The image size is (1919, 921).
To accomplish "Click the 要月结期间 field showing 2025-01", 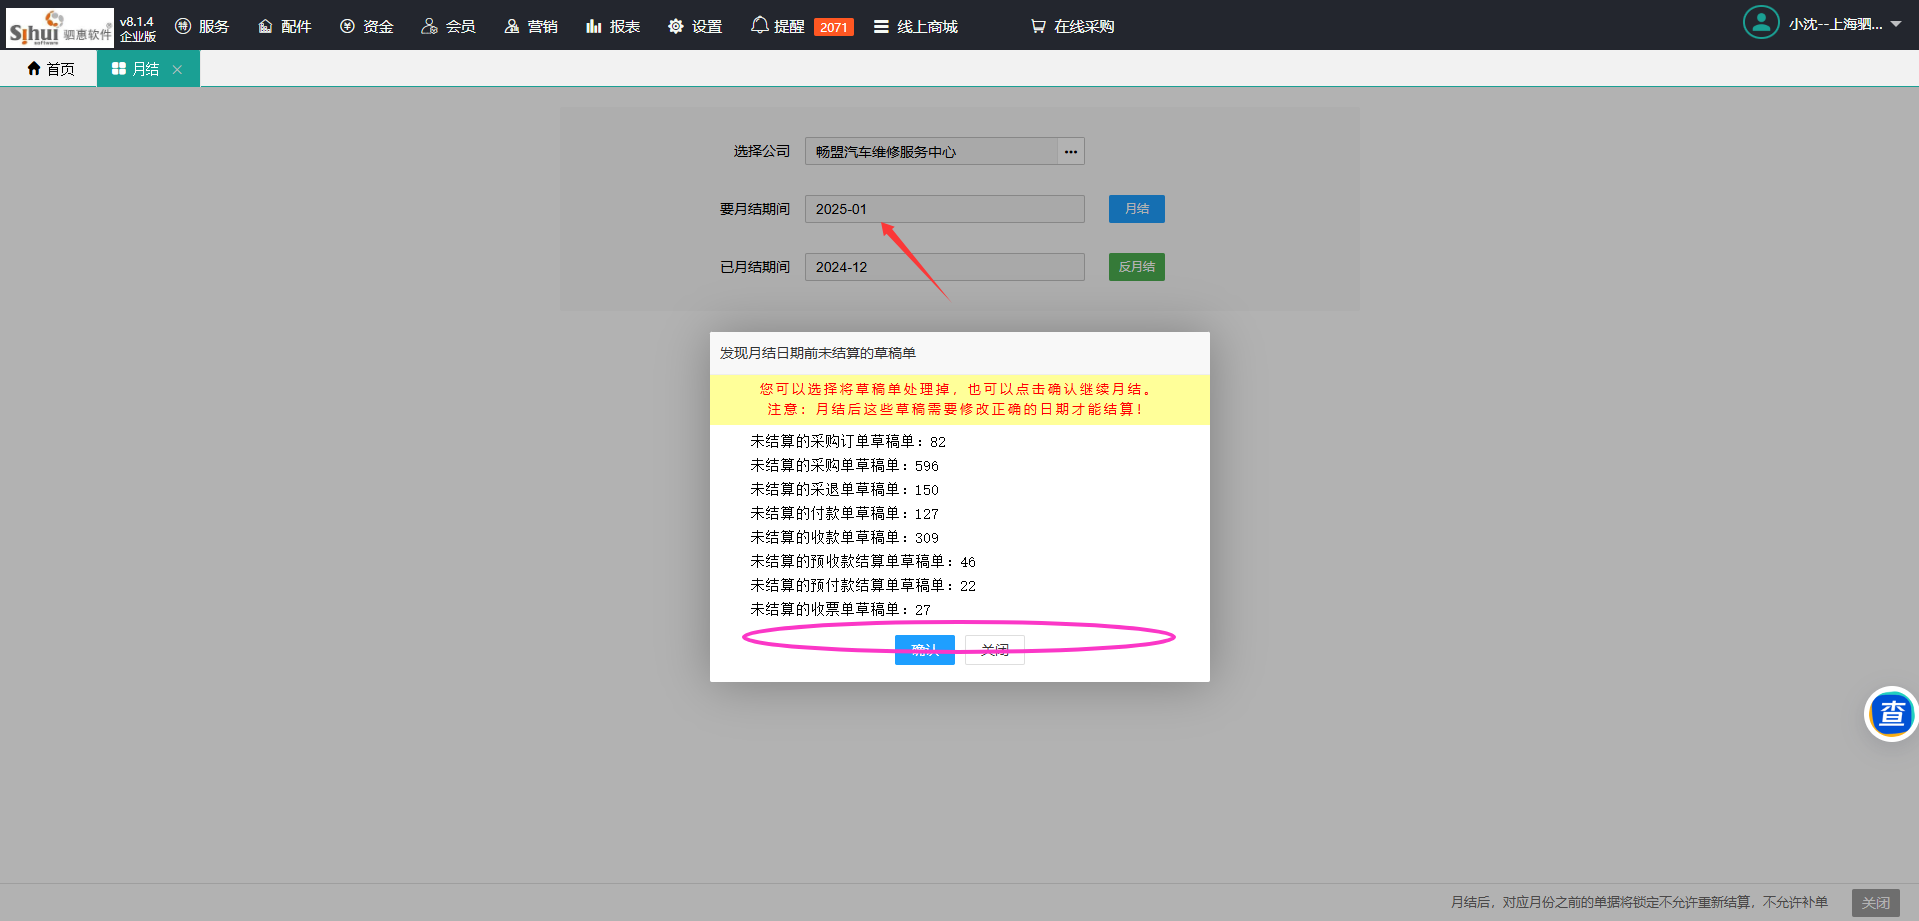I will [x=944, y=209].
